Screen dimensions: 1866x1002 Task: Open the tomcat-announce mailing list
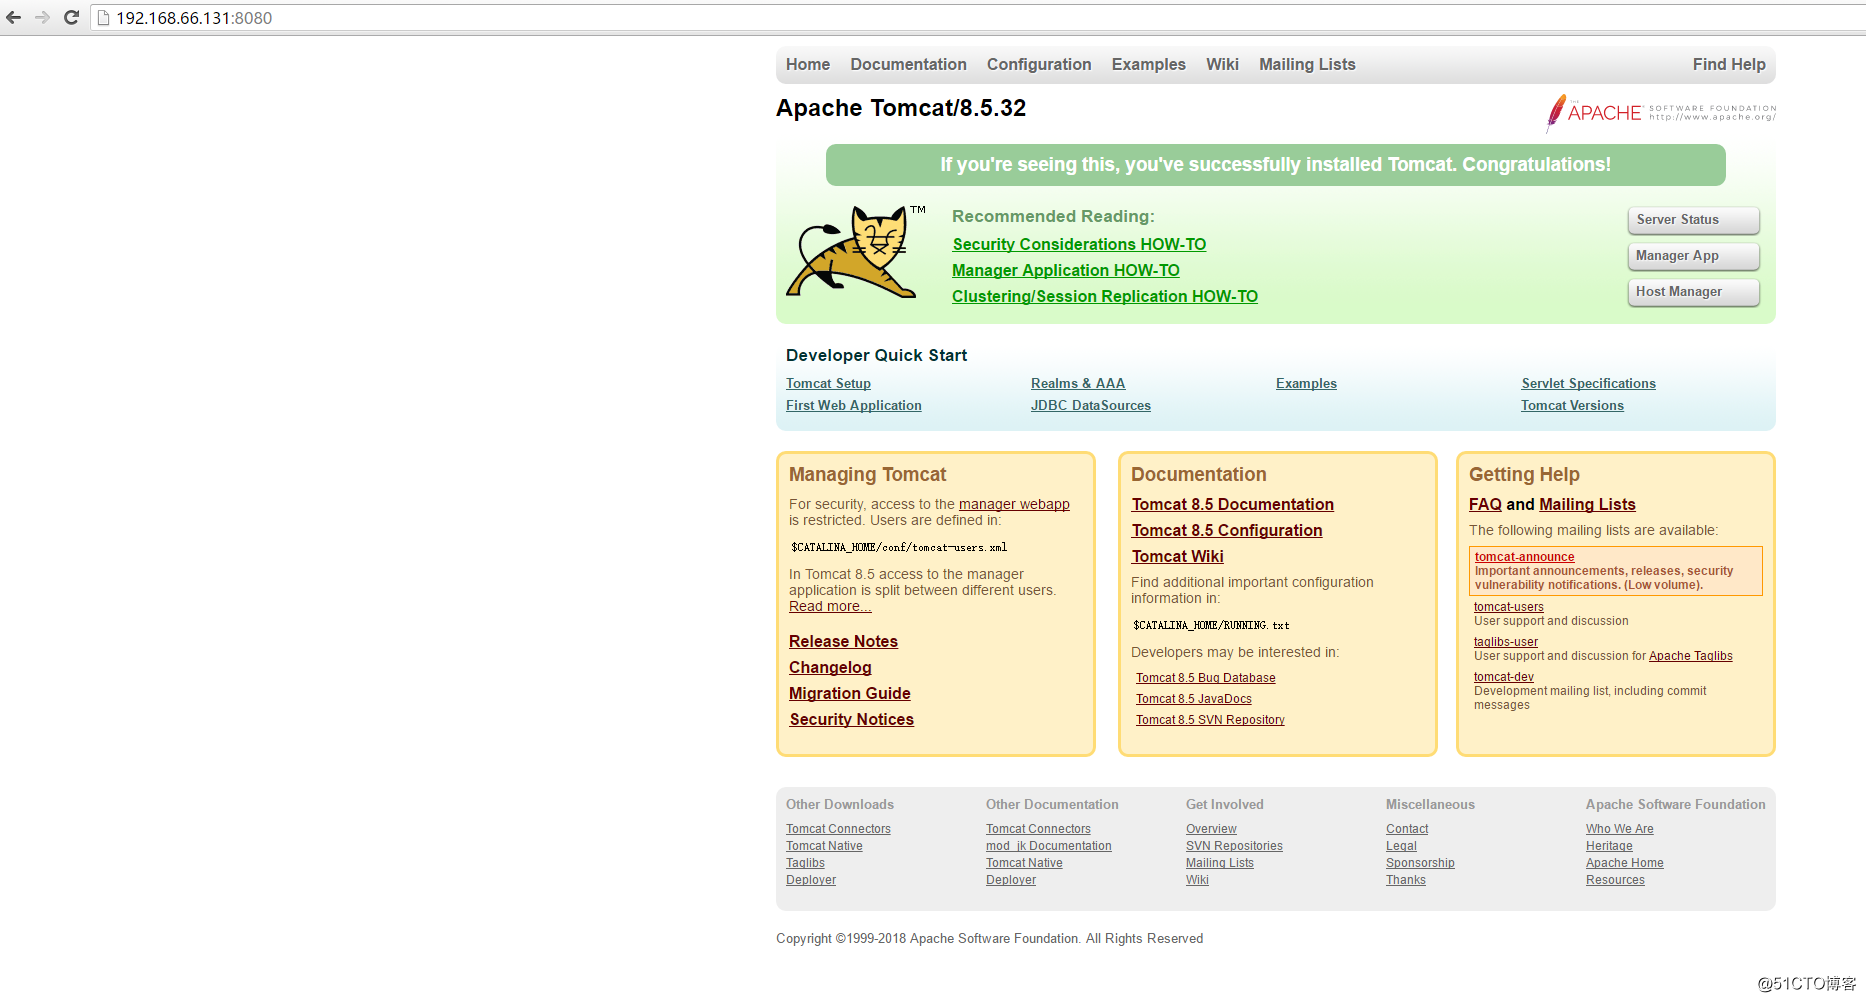[x=1525, y=557]
